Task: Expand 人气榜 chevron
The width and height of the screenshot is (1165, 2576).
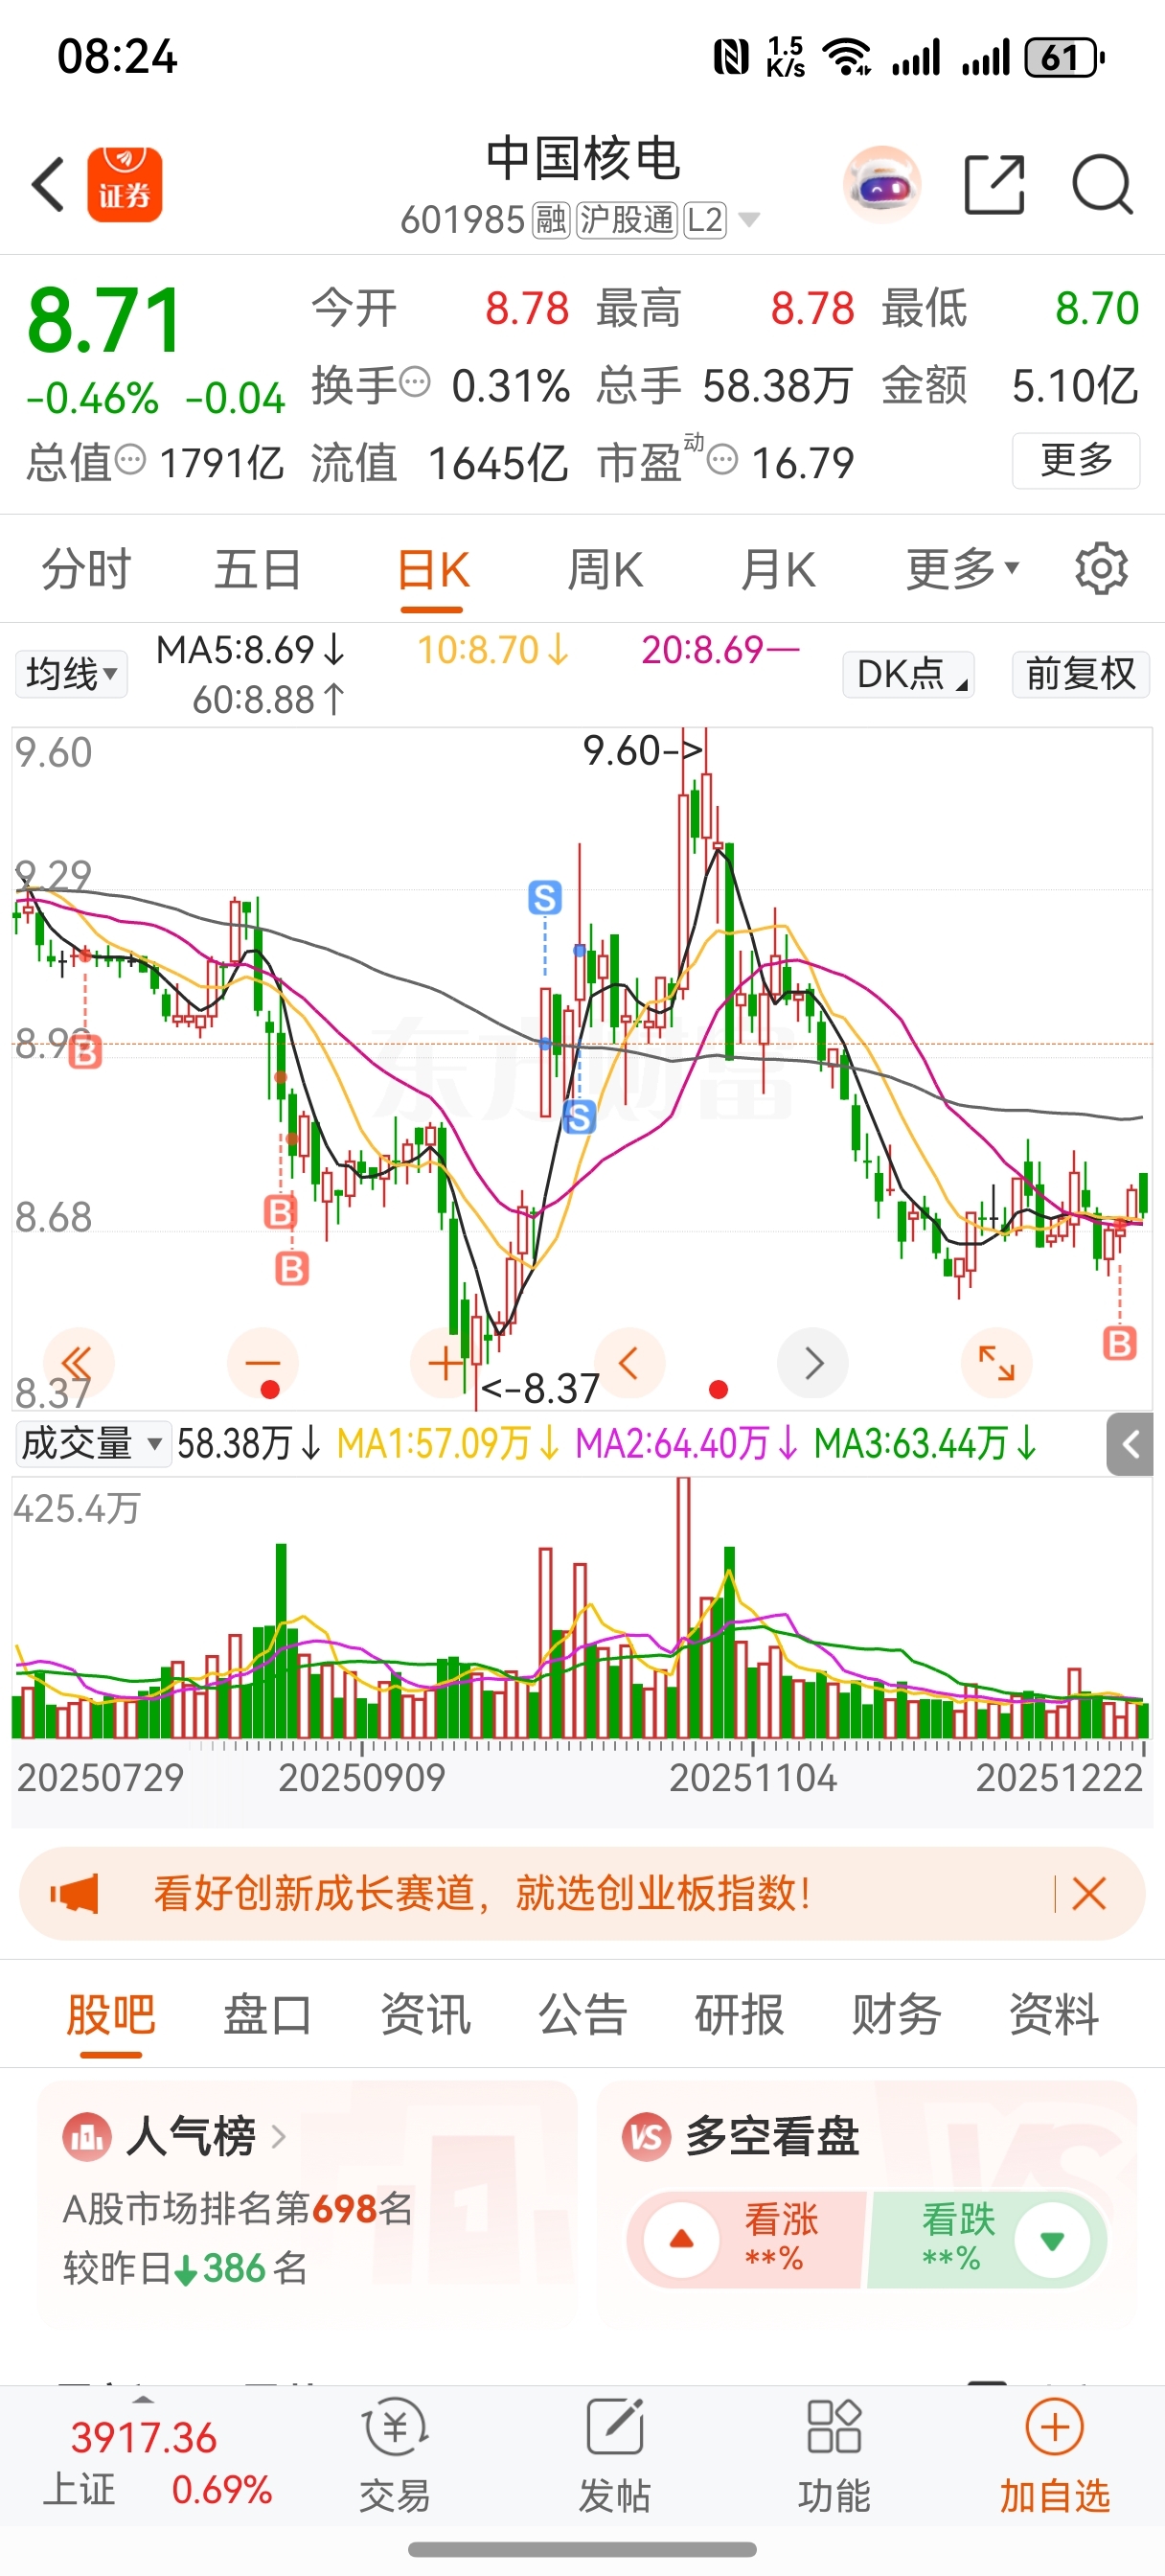Action: 279,2136
